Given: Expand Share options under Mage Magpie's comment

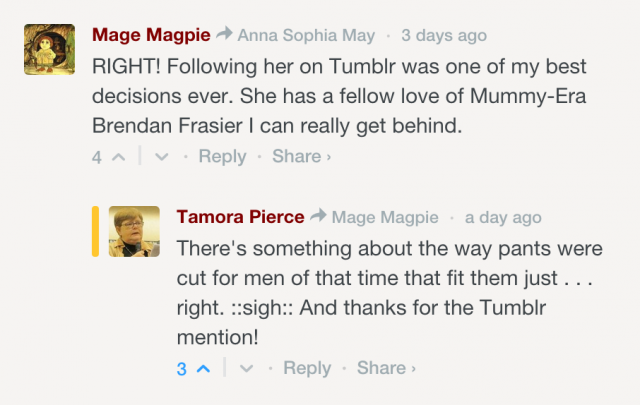Looking at the screenshot, I should point(300,157).
